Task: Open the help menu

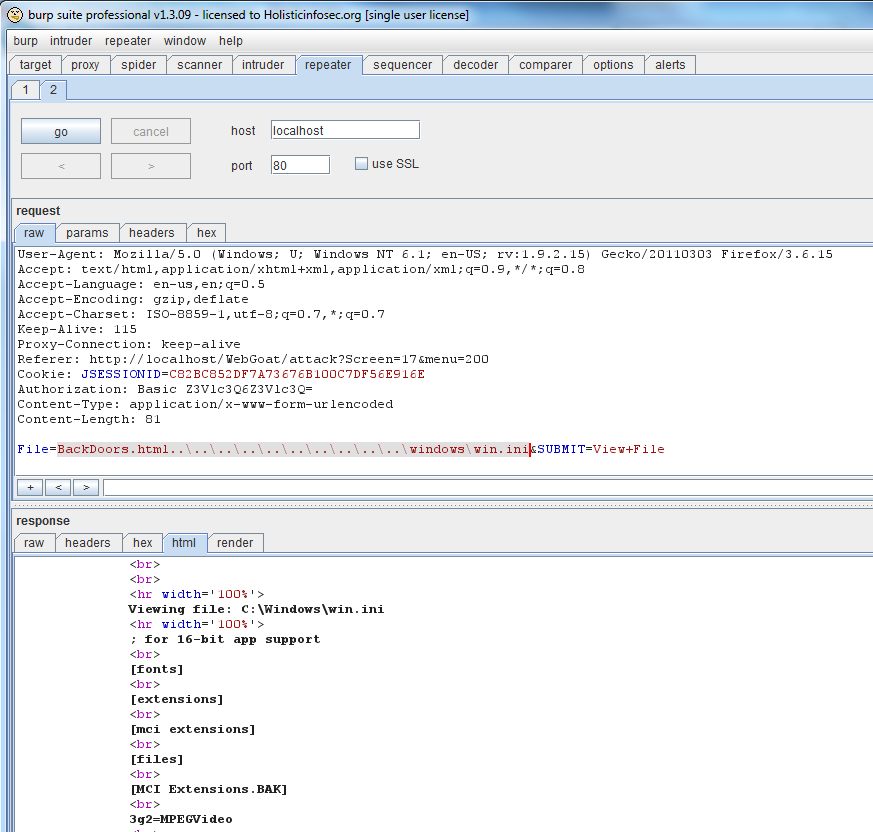Action: (231, 41)
